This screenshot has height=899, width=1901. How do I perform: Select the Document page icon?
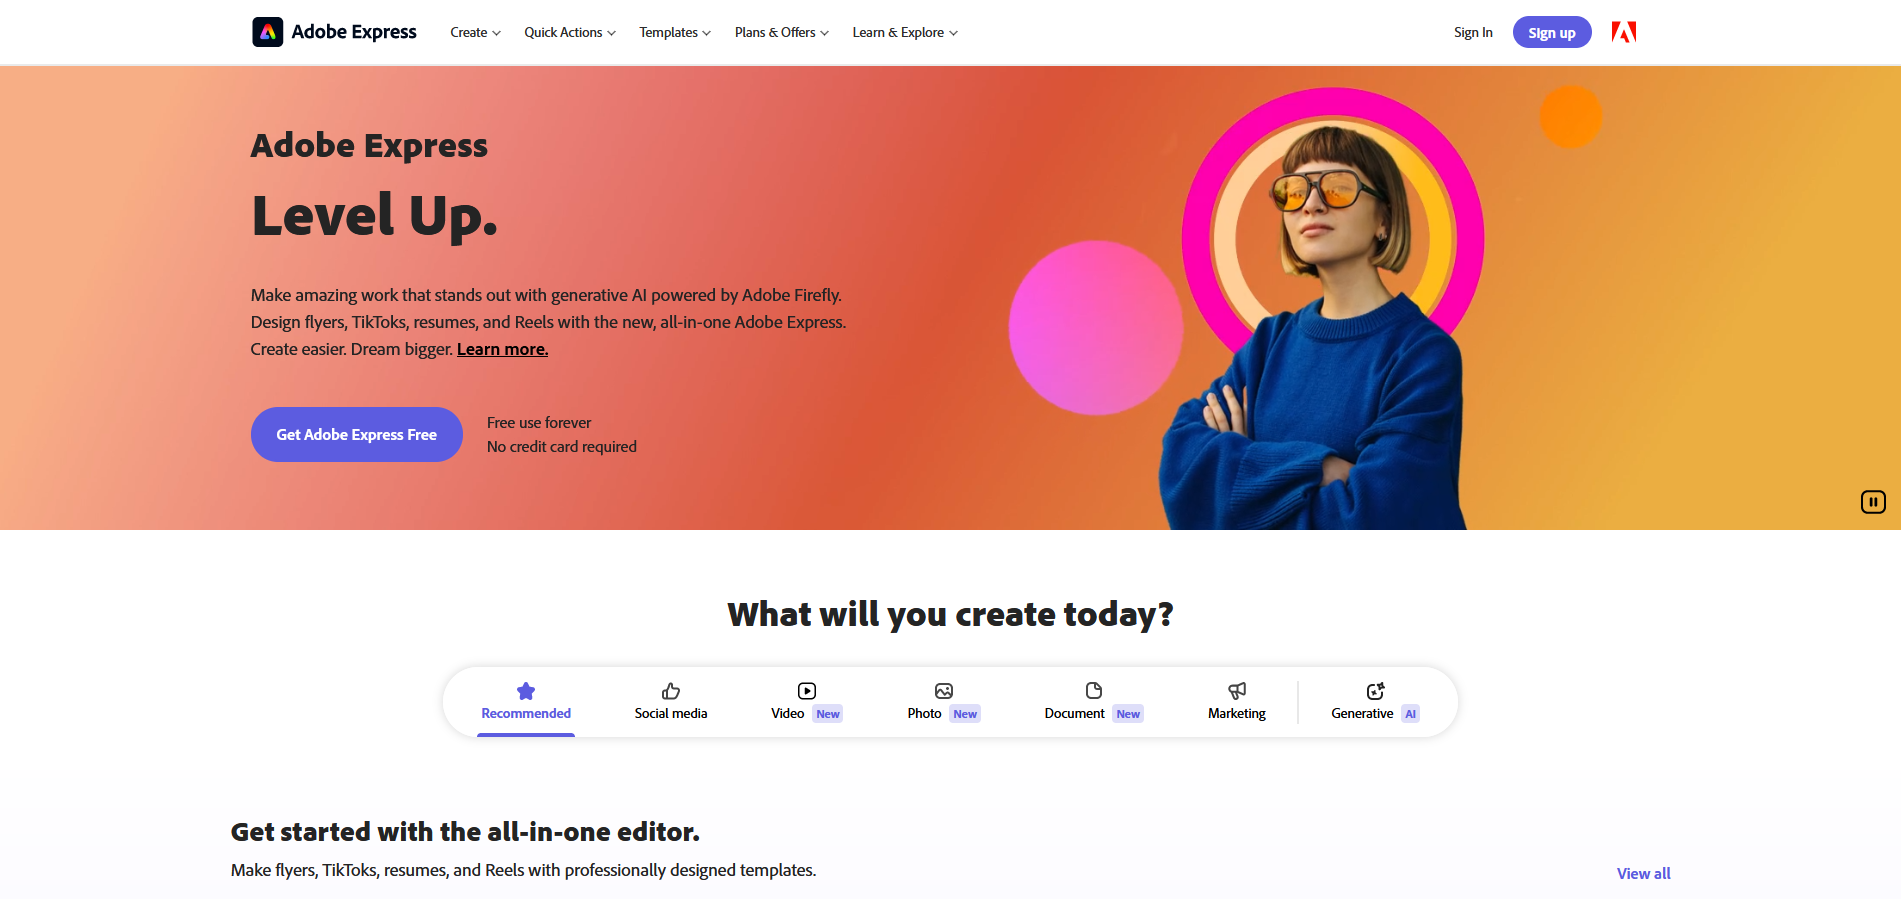[1094, 691]
